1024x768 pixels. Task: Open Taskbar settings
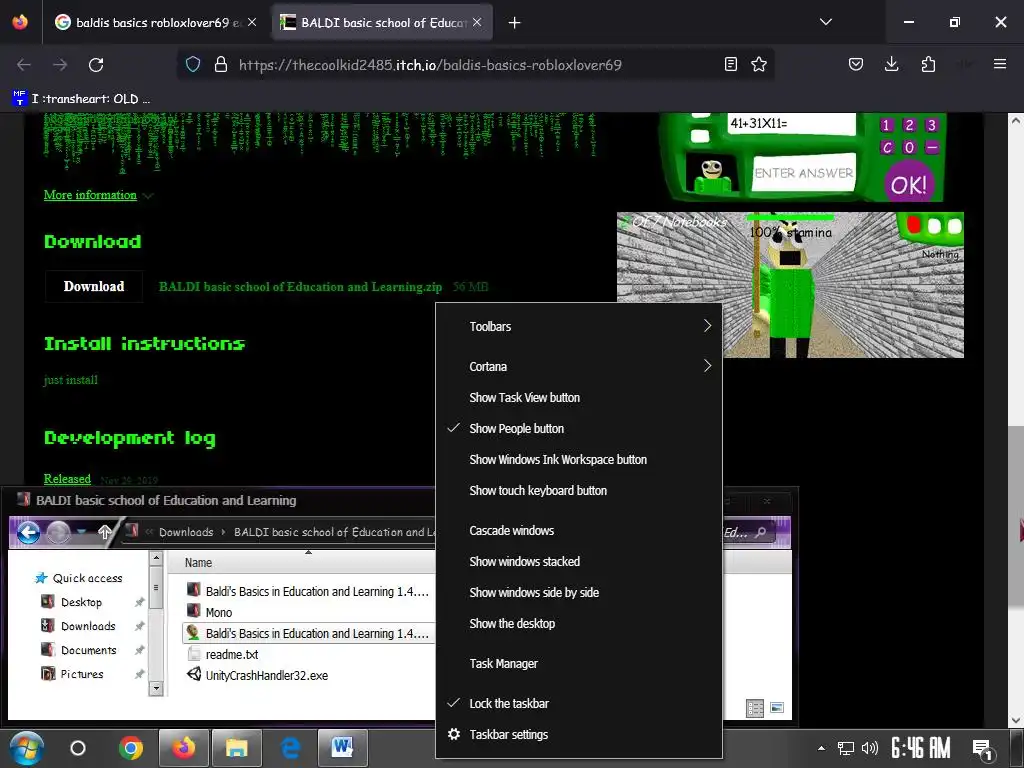tap(579, 735)
